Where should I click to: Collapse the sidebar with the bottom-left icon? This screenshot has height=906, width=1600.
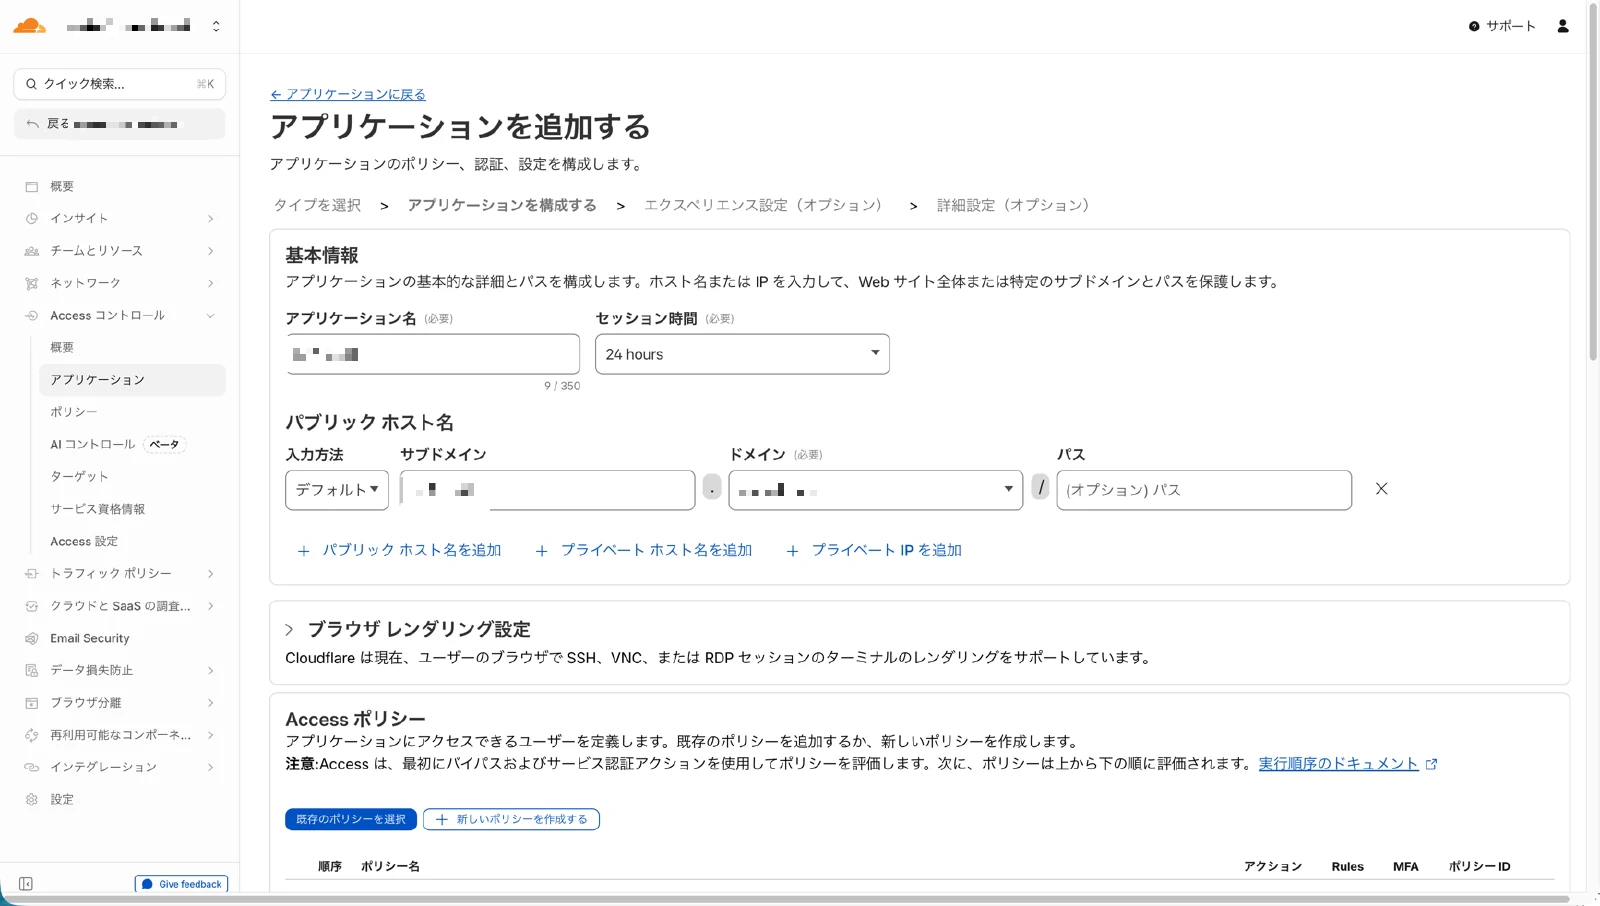26,884
